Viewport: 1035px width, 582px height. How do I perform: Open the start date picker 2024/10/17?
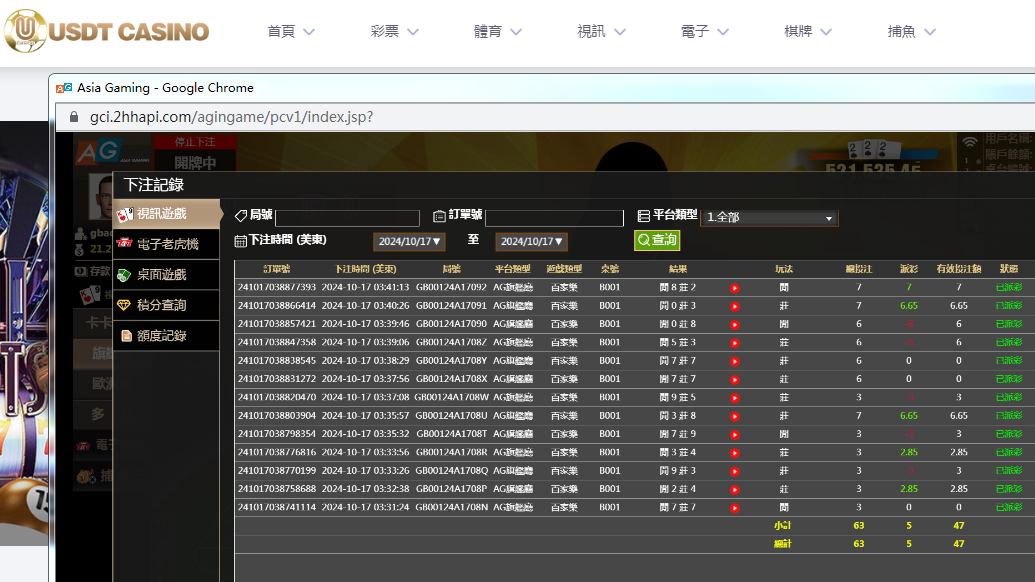point(409,241)
